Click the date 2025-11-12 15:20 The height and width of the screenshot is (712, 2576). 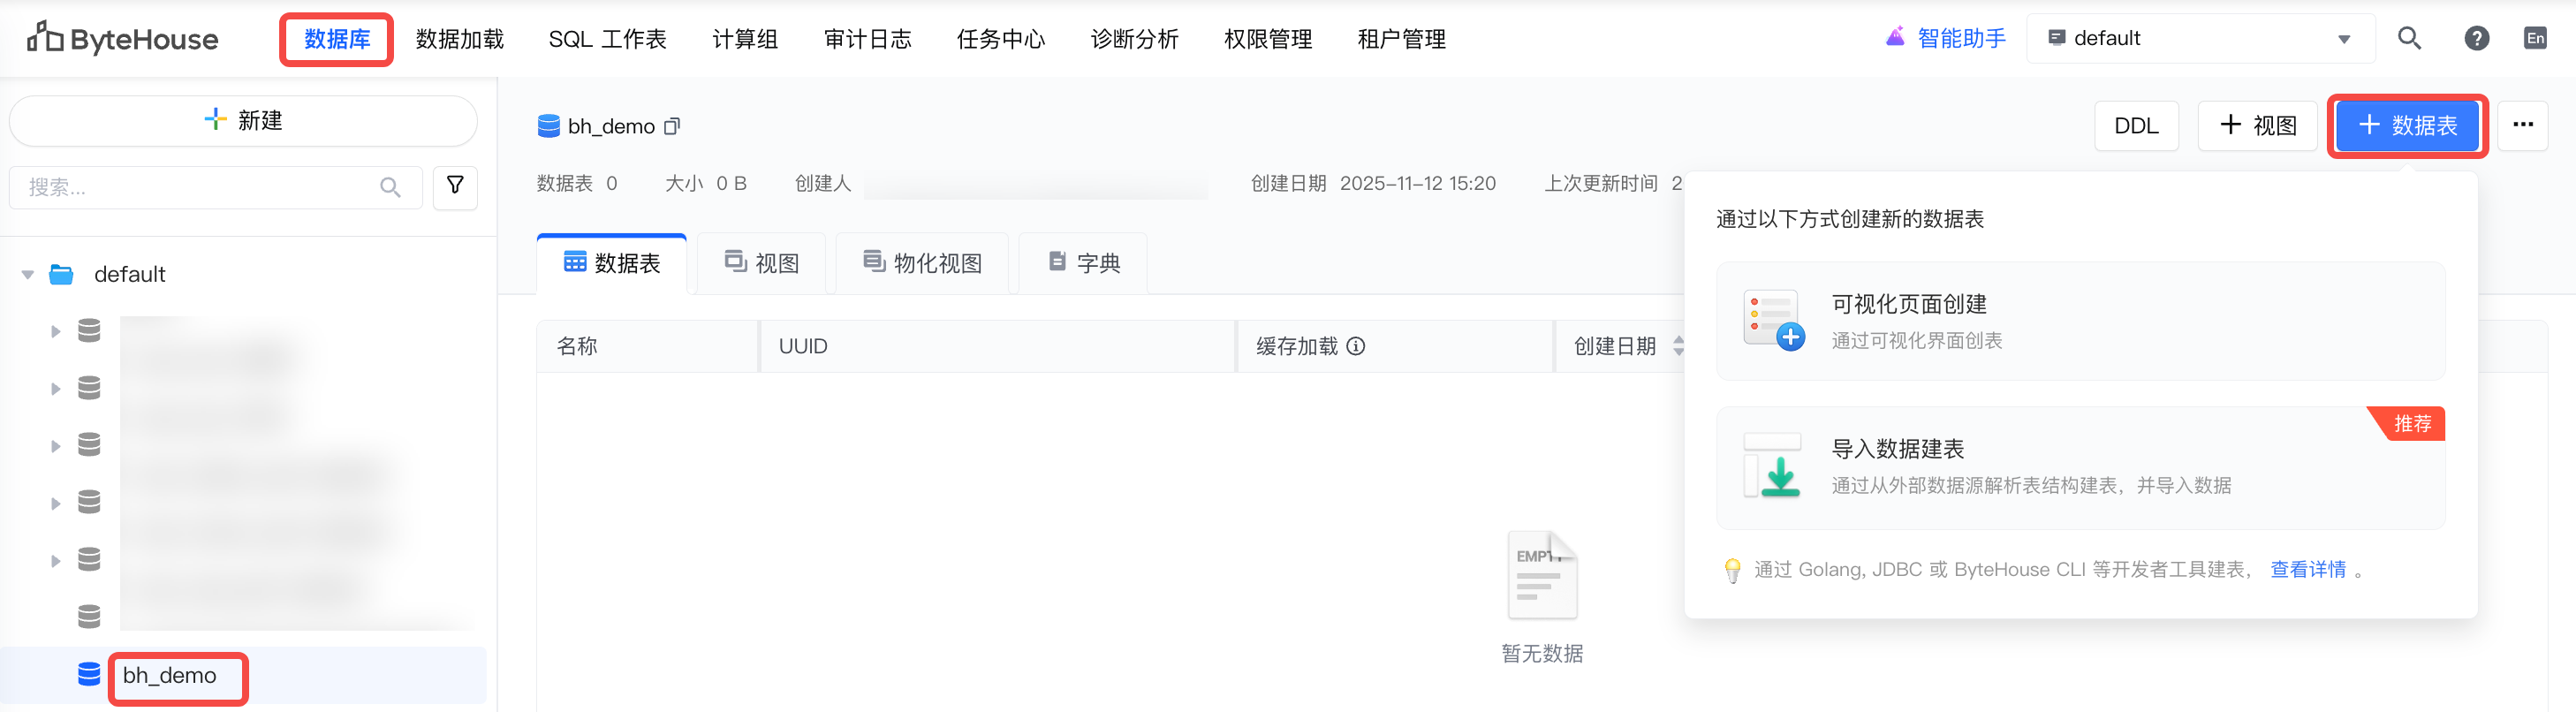(x=1418, y=183)
